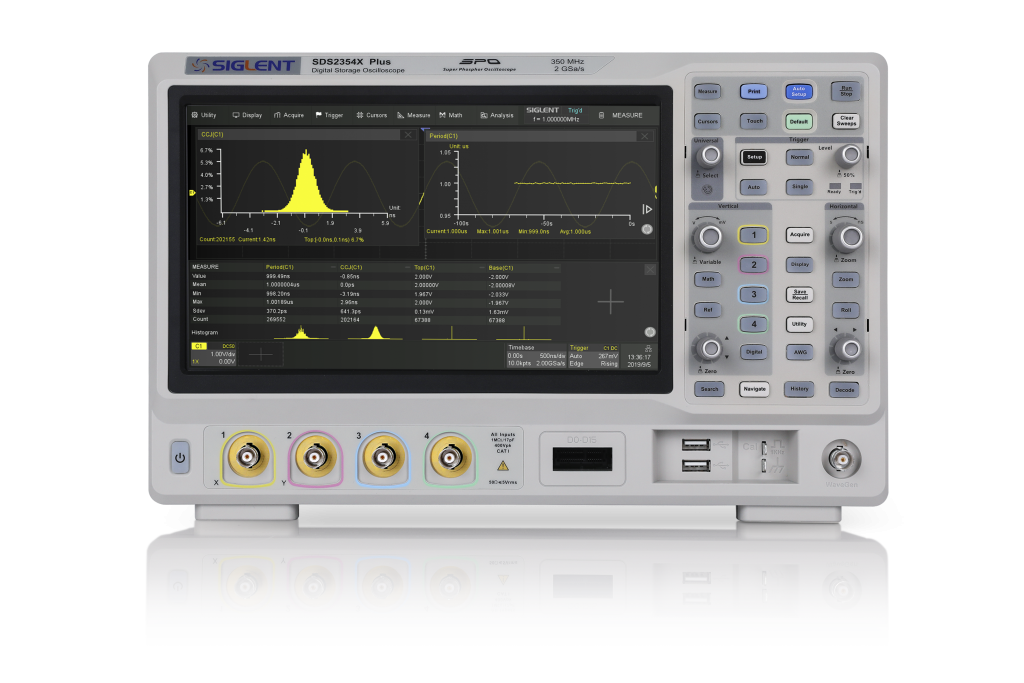Open the Utility menu on screen

click(x=204, y=115)
